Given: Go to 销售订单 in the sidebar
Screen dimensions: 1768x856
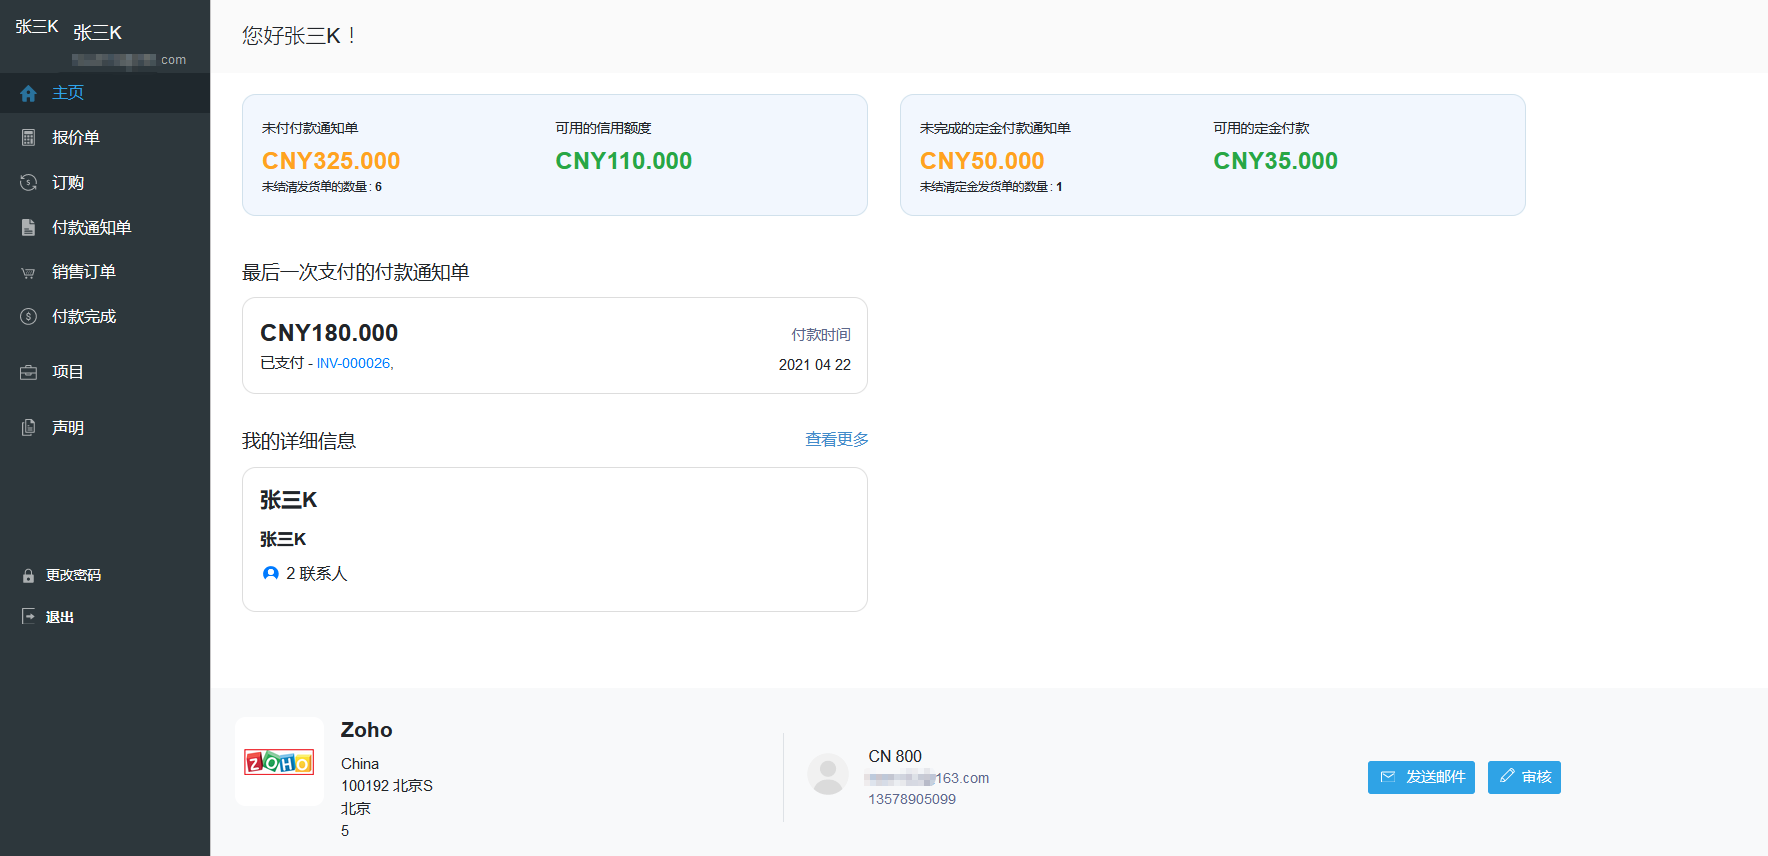Looking at the screenshot, I should (84, 272).
